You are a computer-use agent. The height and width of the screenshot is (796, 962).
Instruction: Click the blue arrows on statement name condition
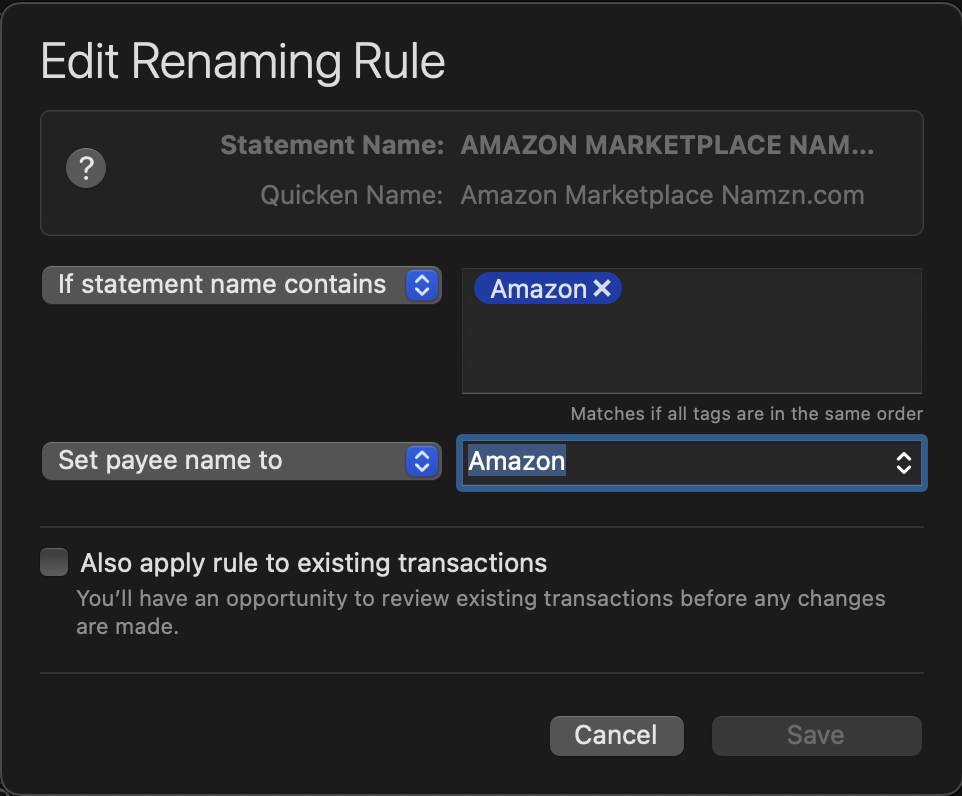422,285
